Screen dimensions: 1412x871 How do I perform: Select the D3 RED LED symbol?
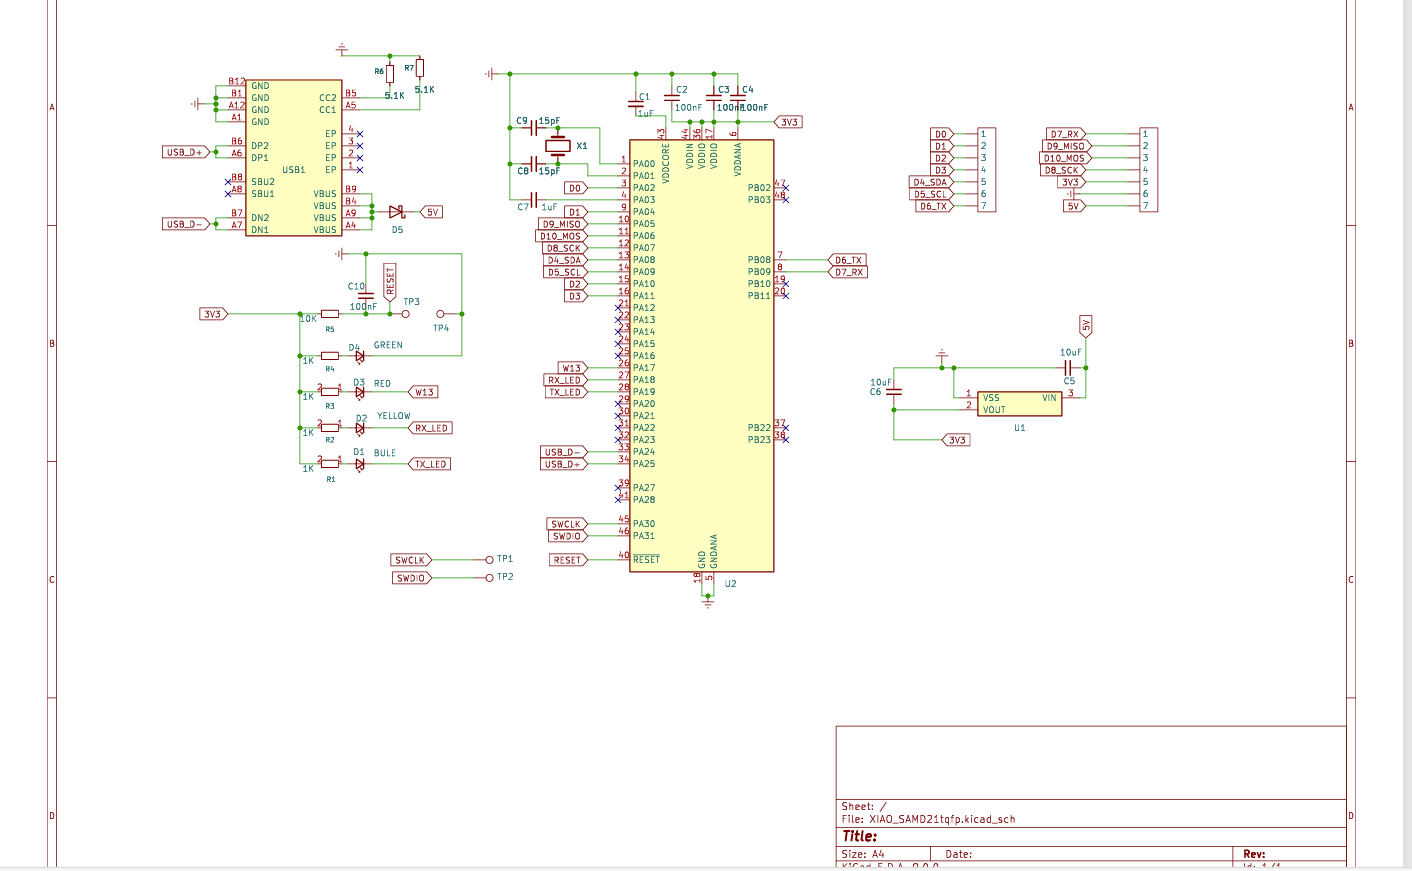[x=360, y=392]
